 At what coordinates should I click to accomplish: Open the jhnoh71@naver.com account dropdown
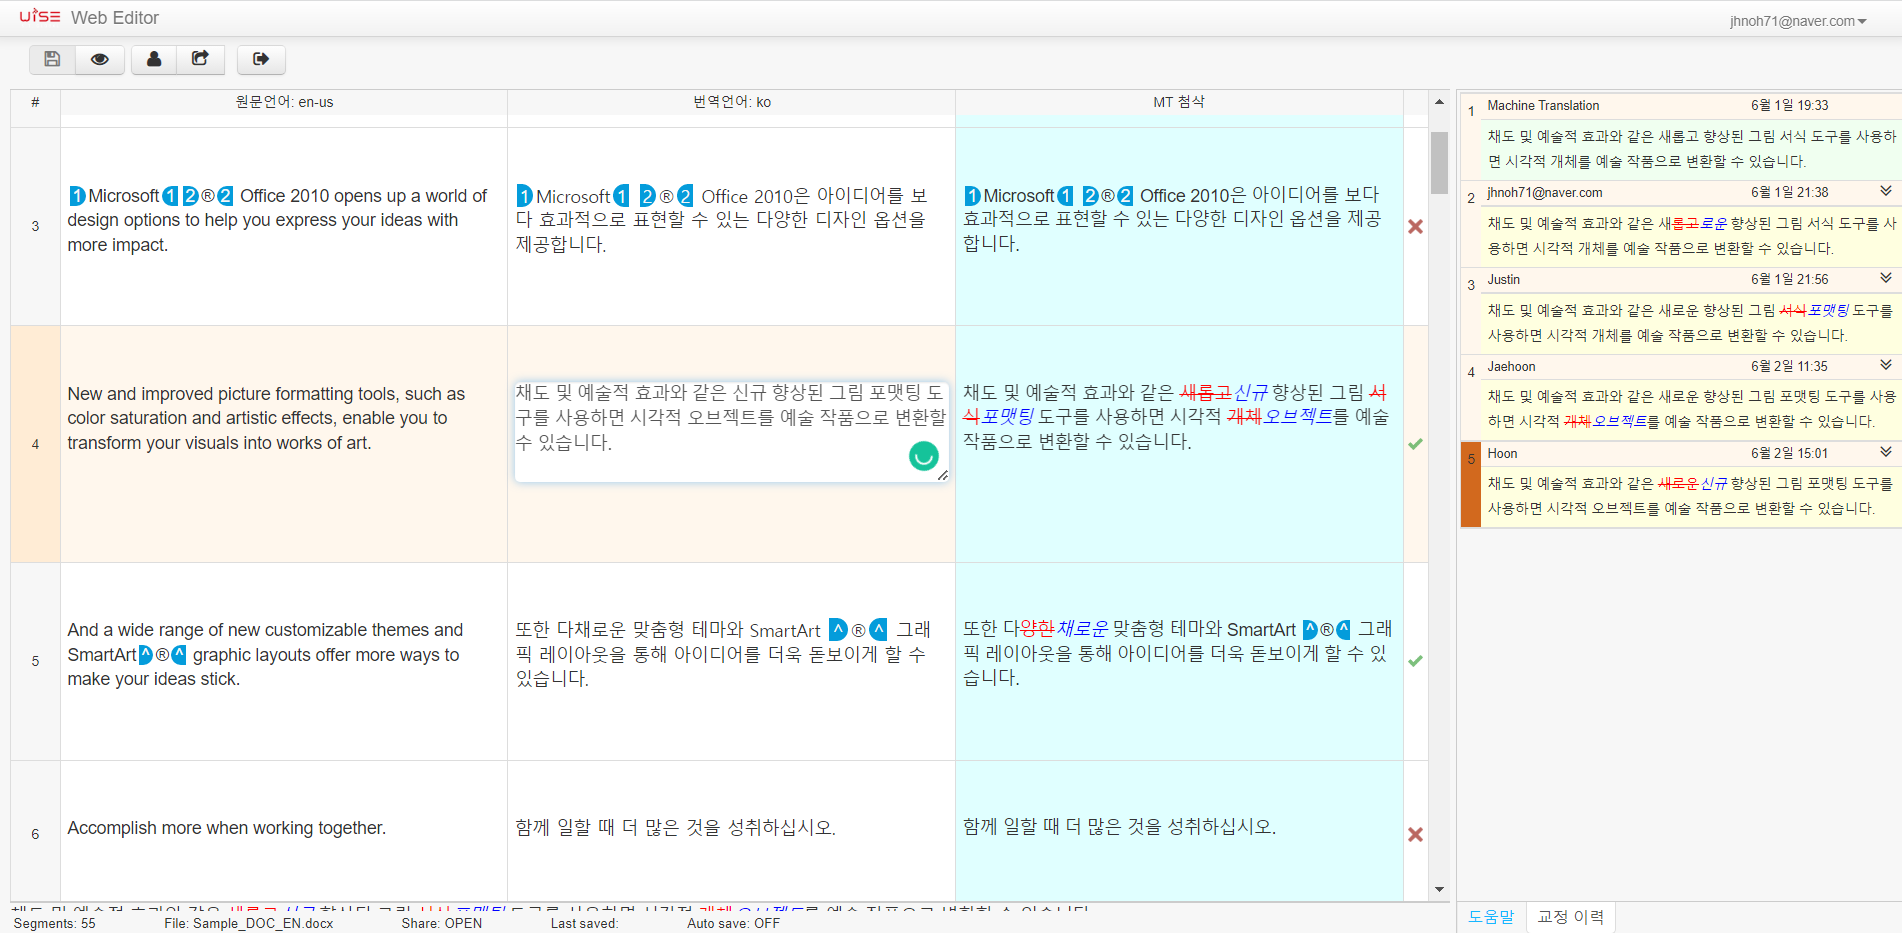point(1797,21)
